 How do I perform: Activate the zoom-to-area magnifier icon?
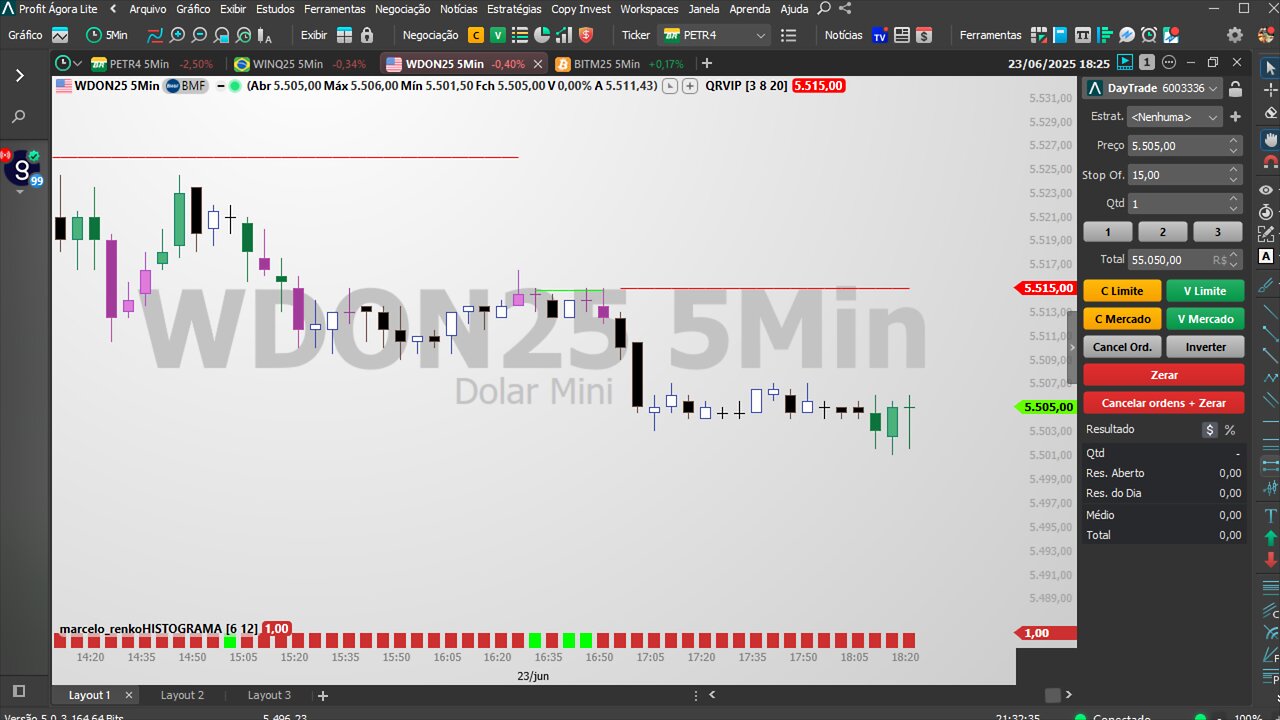click(x=221, y=35)
